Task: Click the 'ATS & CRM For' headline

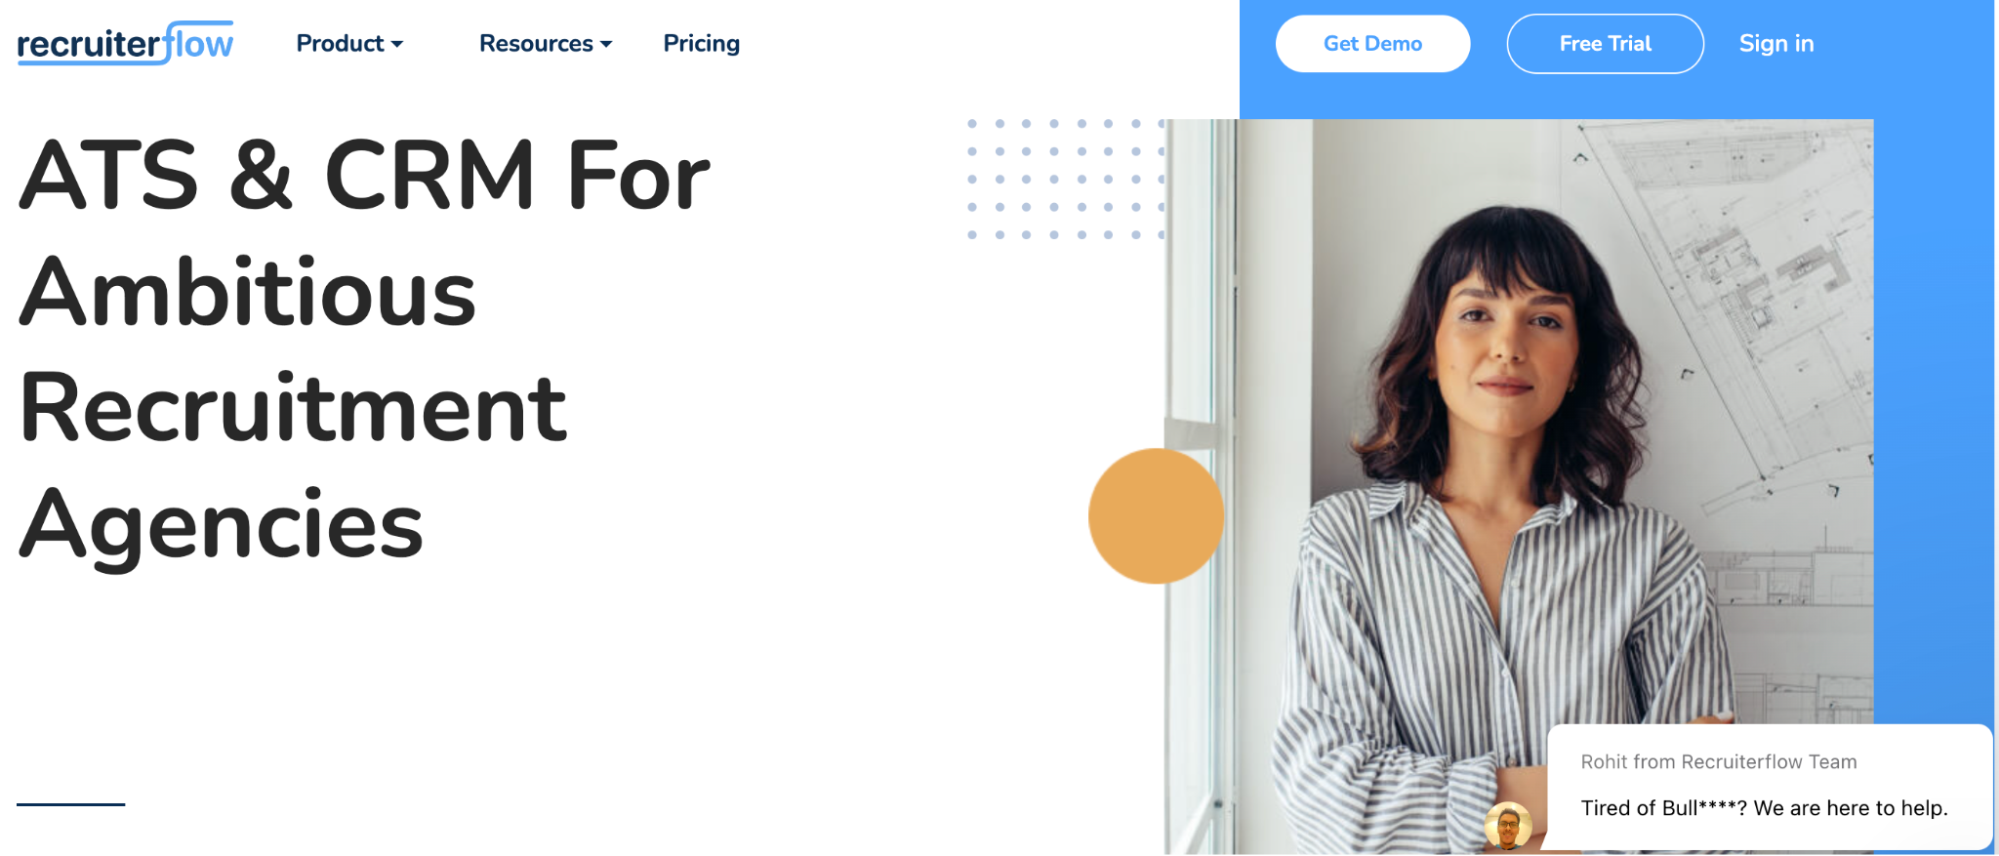Action: (x=365, y=176)
